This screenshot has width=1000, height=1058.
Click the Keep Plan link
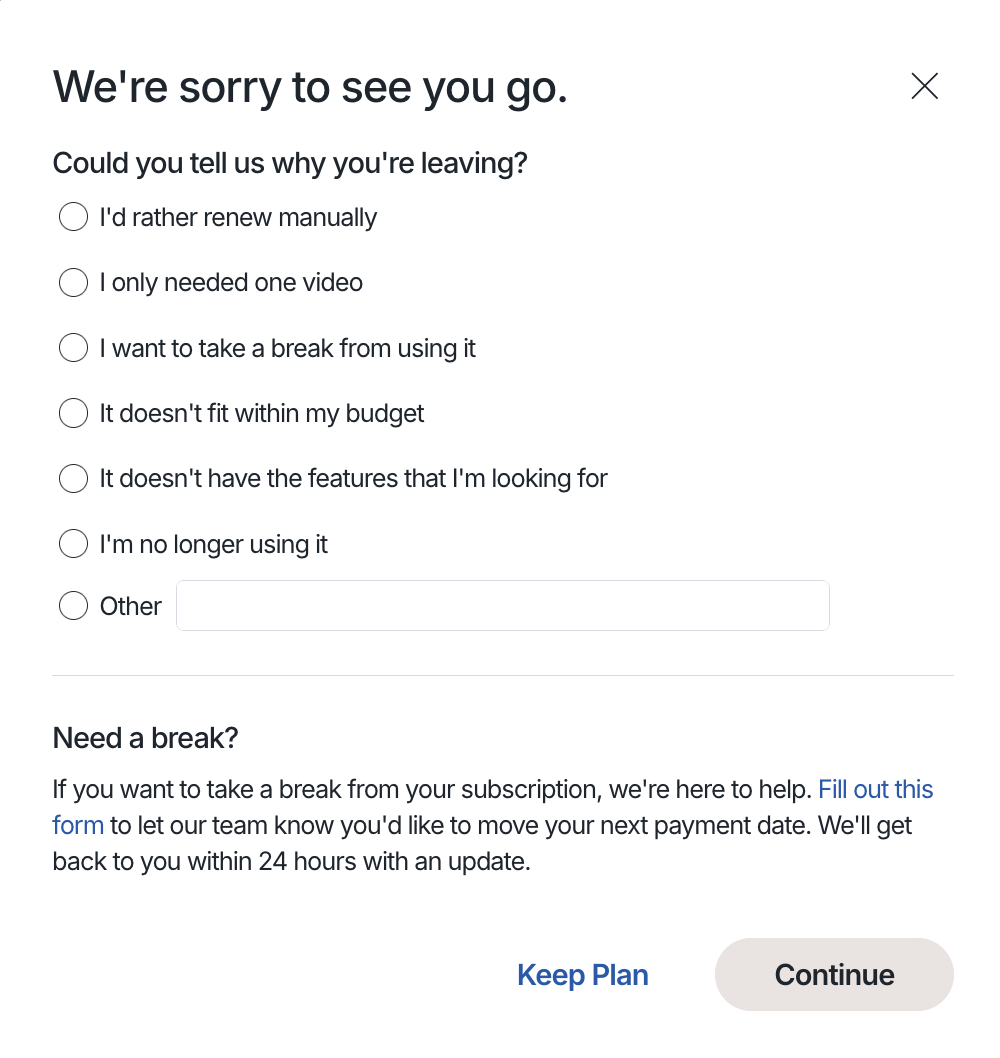point(582,975)
